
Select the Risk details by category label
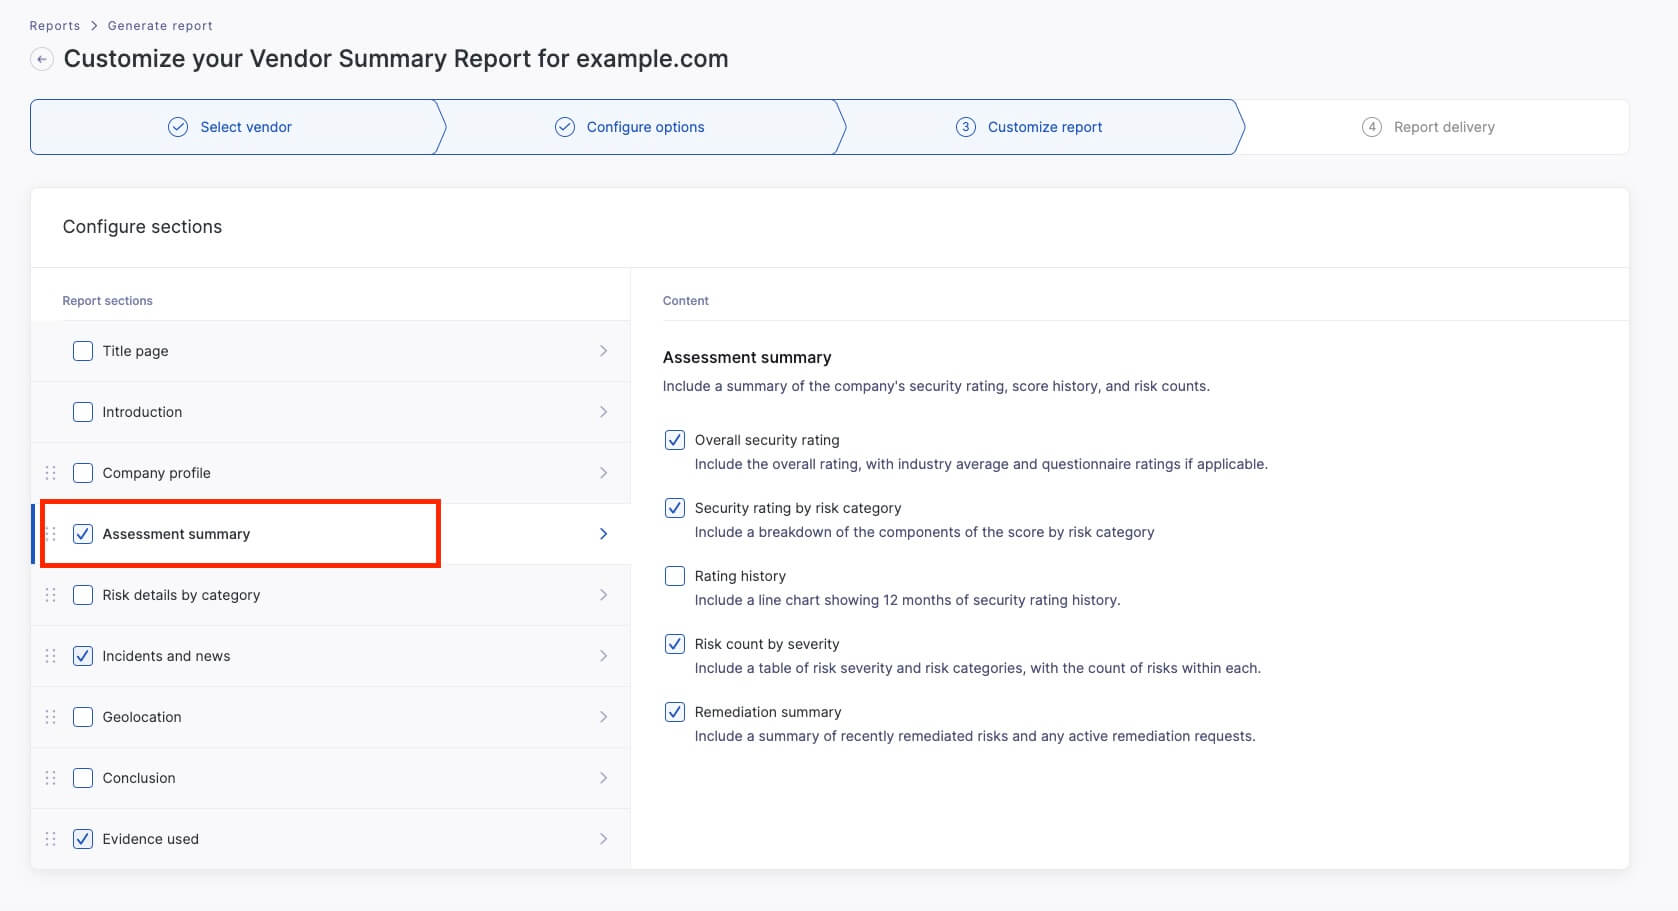[181, 595]
